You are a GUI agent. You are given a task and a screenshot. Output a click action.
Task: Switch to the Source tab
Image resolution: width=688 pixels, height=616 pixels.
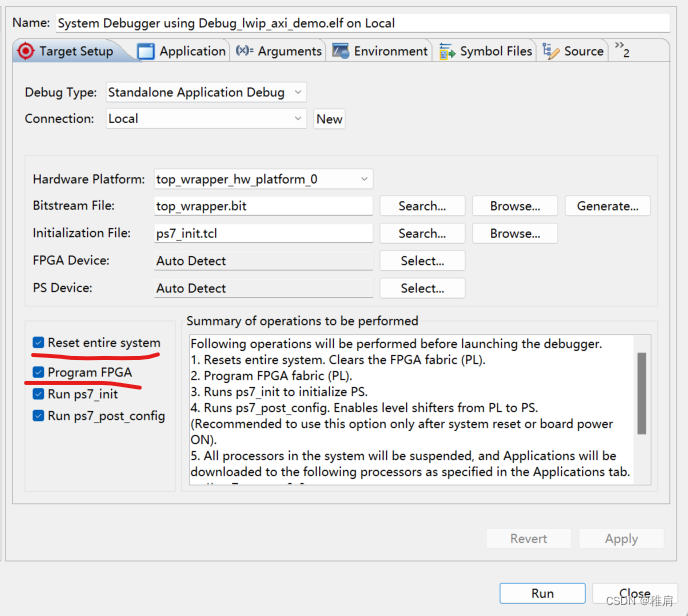point(573,51)
